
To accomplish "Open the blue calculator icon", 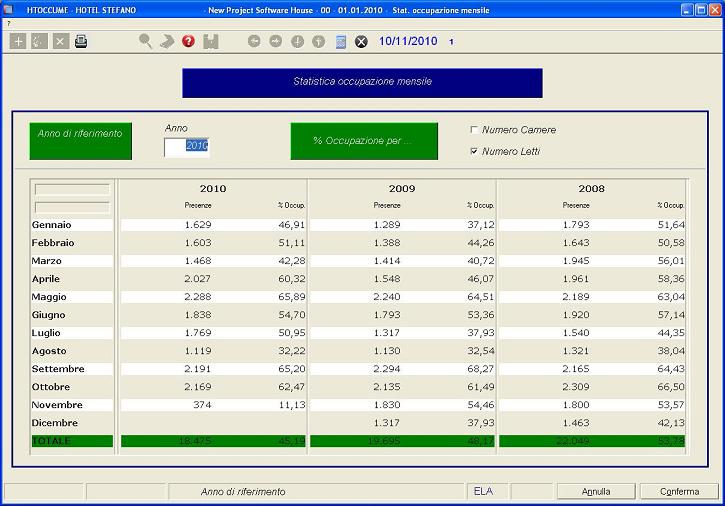I will click(341, 42).
